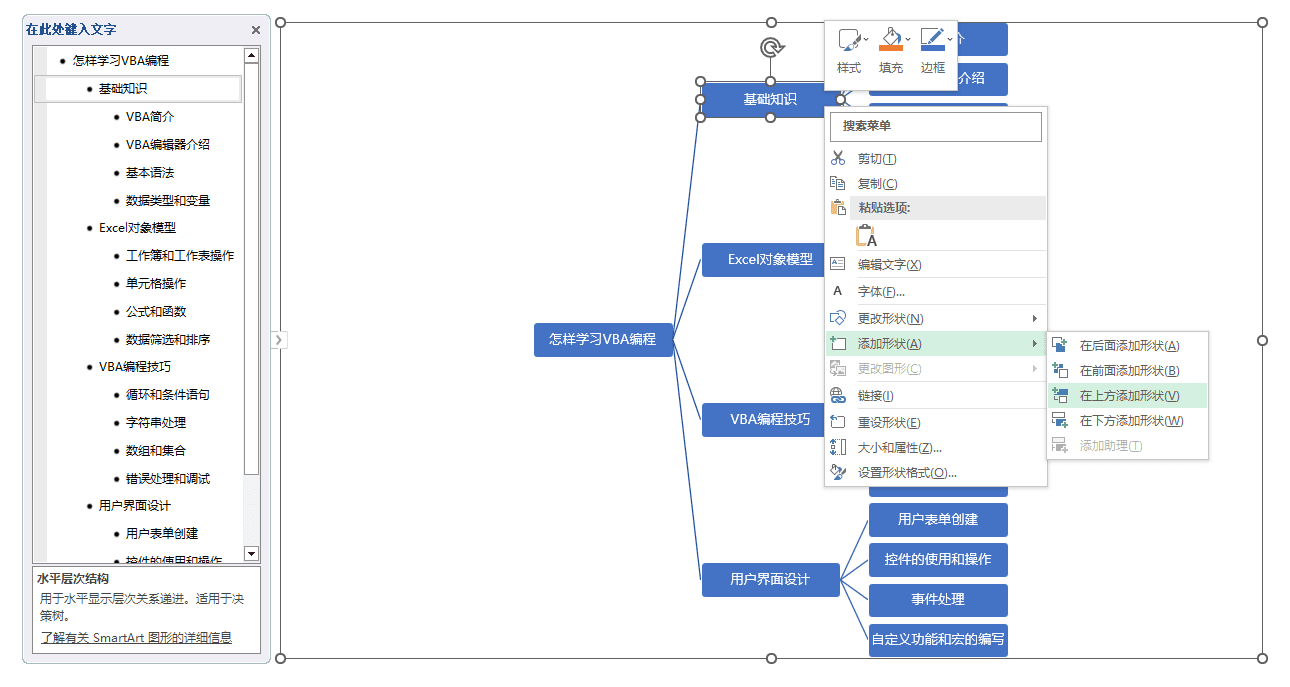Screen dimensions: 1290x687
Task: Open the 了解有关 SmartArt 图形的详细信息 link
Action: coord(136,637)
